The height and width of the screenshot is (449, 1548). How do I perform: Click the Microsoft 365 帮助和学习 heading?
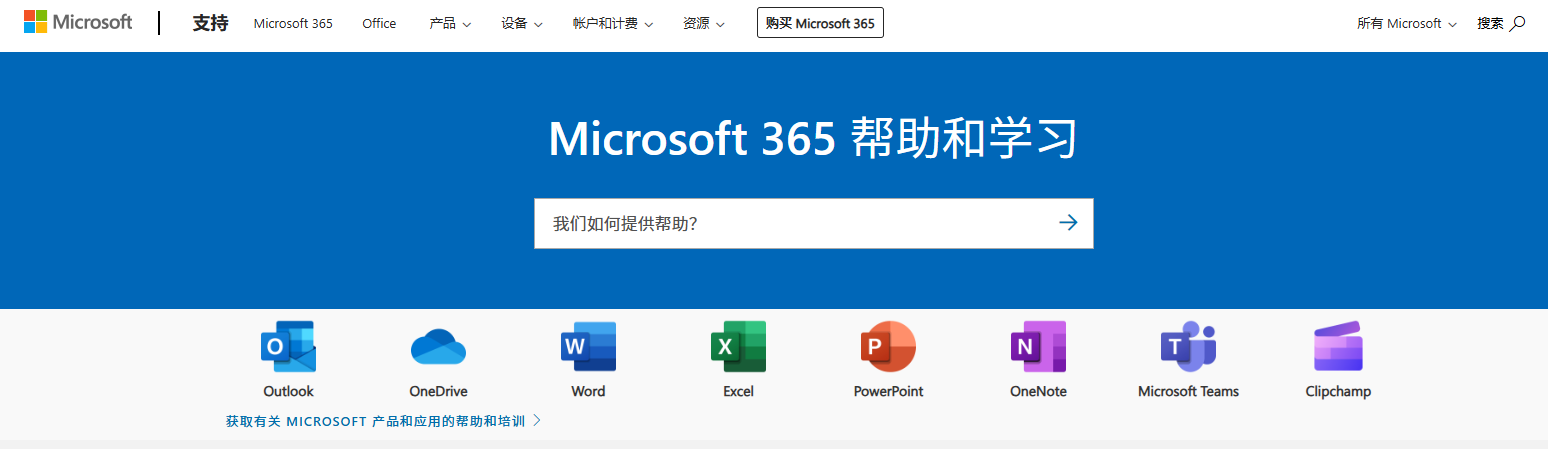(x=814, y=138)
